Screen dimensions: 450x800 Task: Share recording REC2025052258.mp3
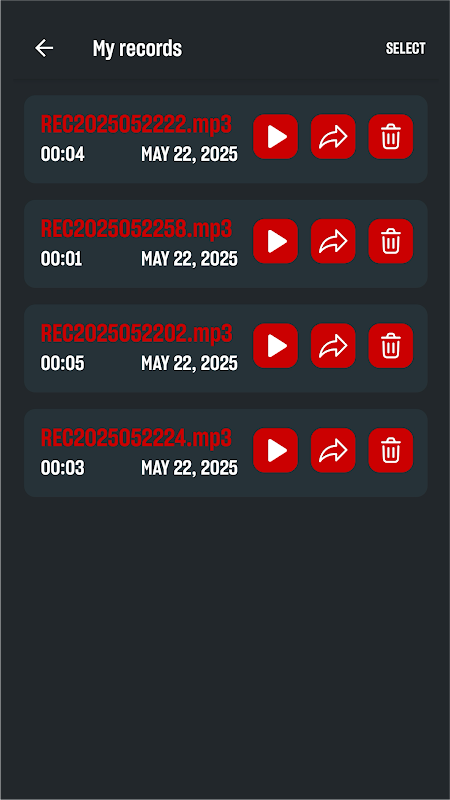click(x=333, y=241)
